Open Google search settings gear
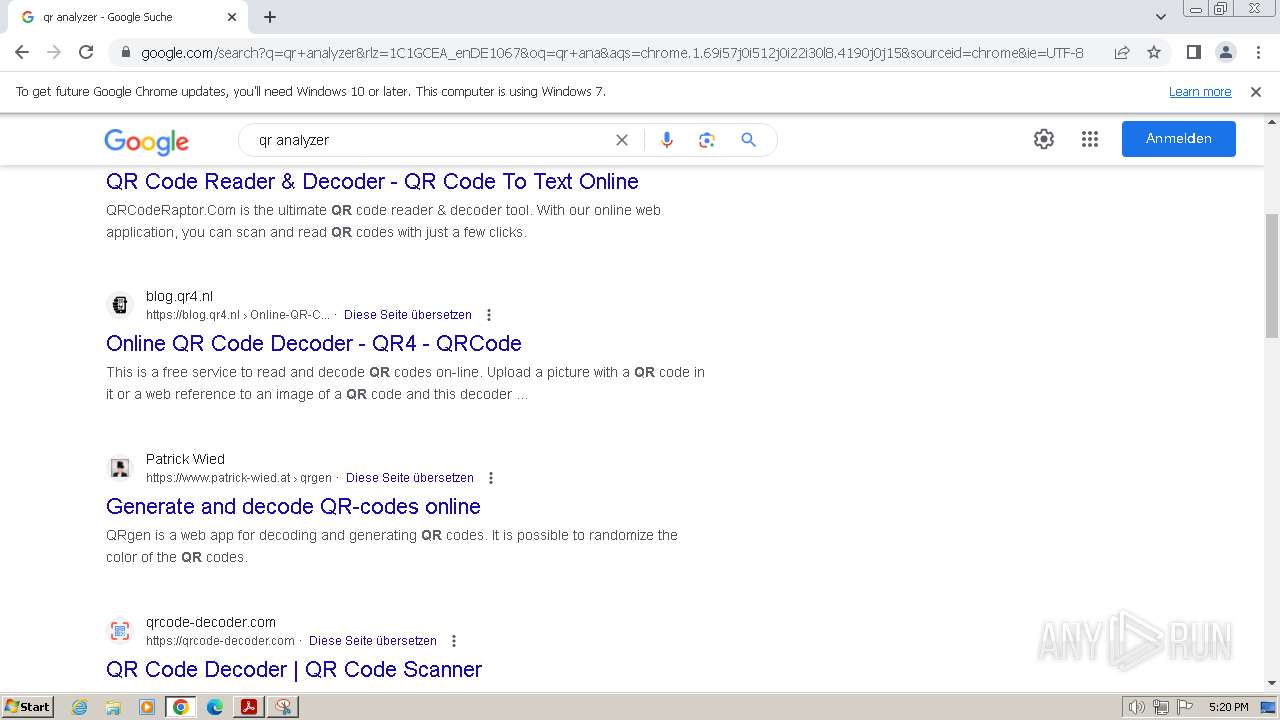This screenshot has height=720, width=1280. pyautogui.click(x=1044, y=139)
